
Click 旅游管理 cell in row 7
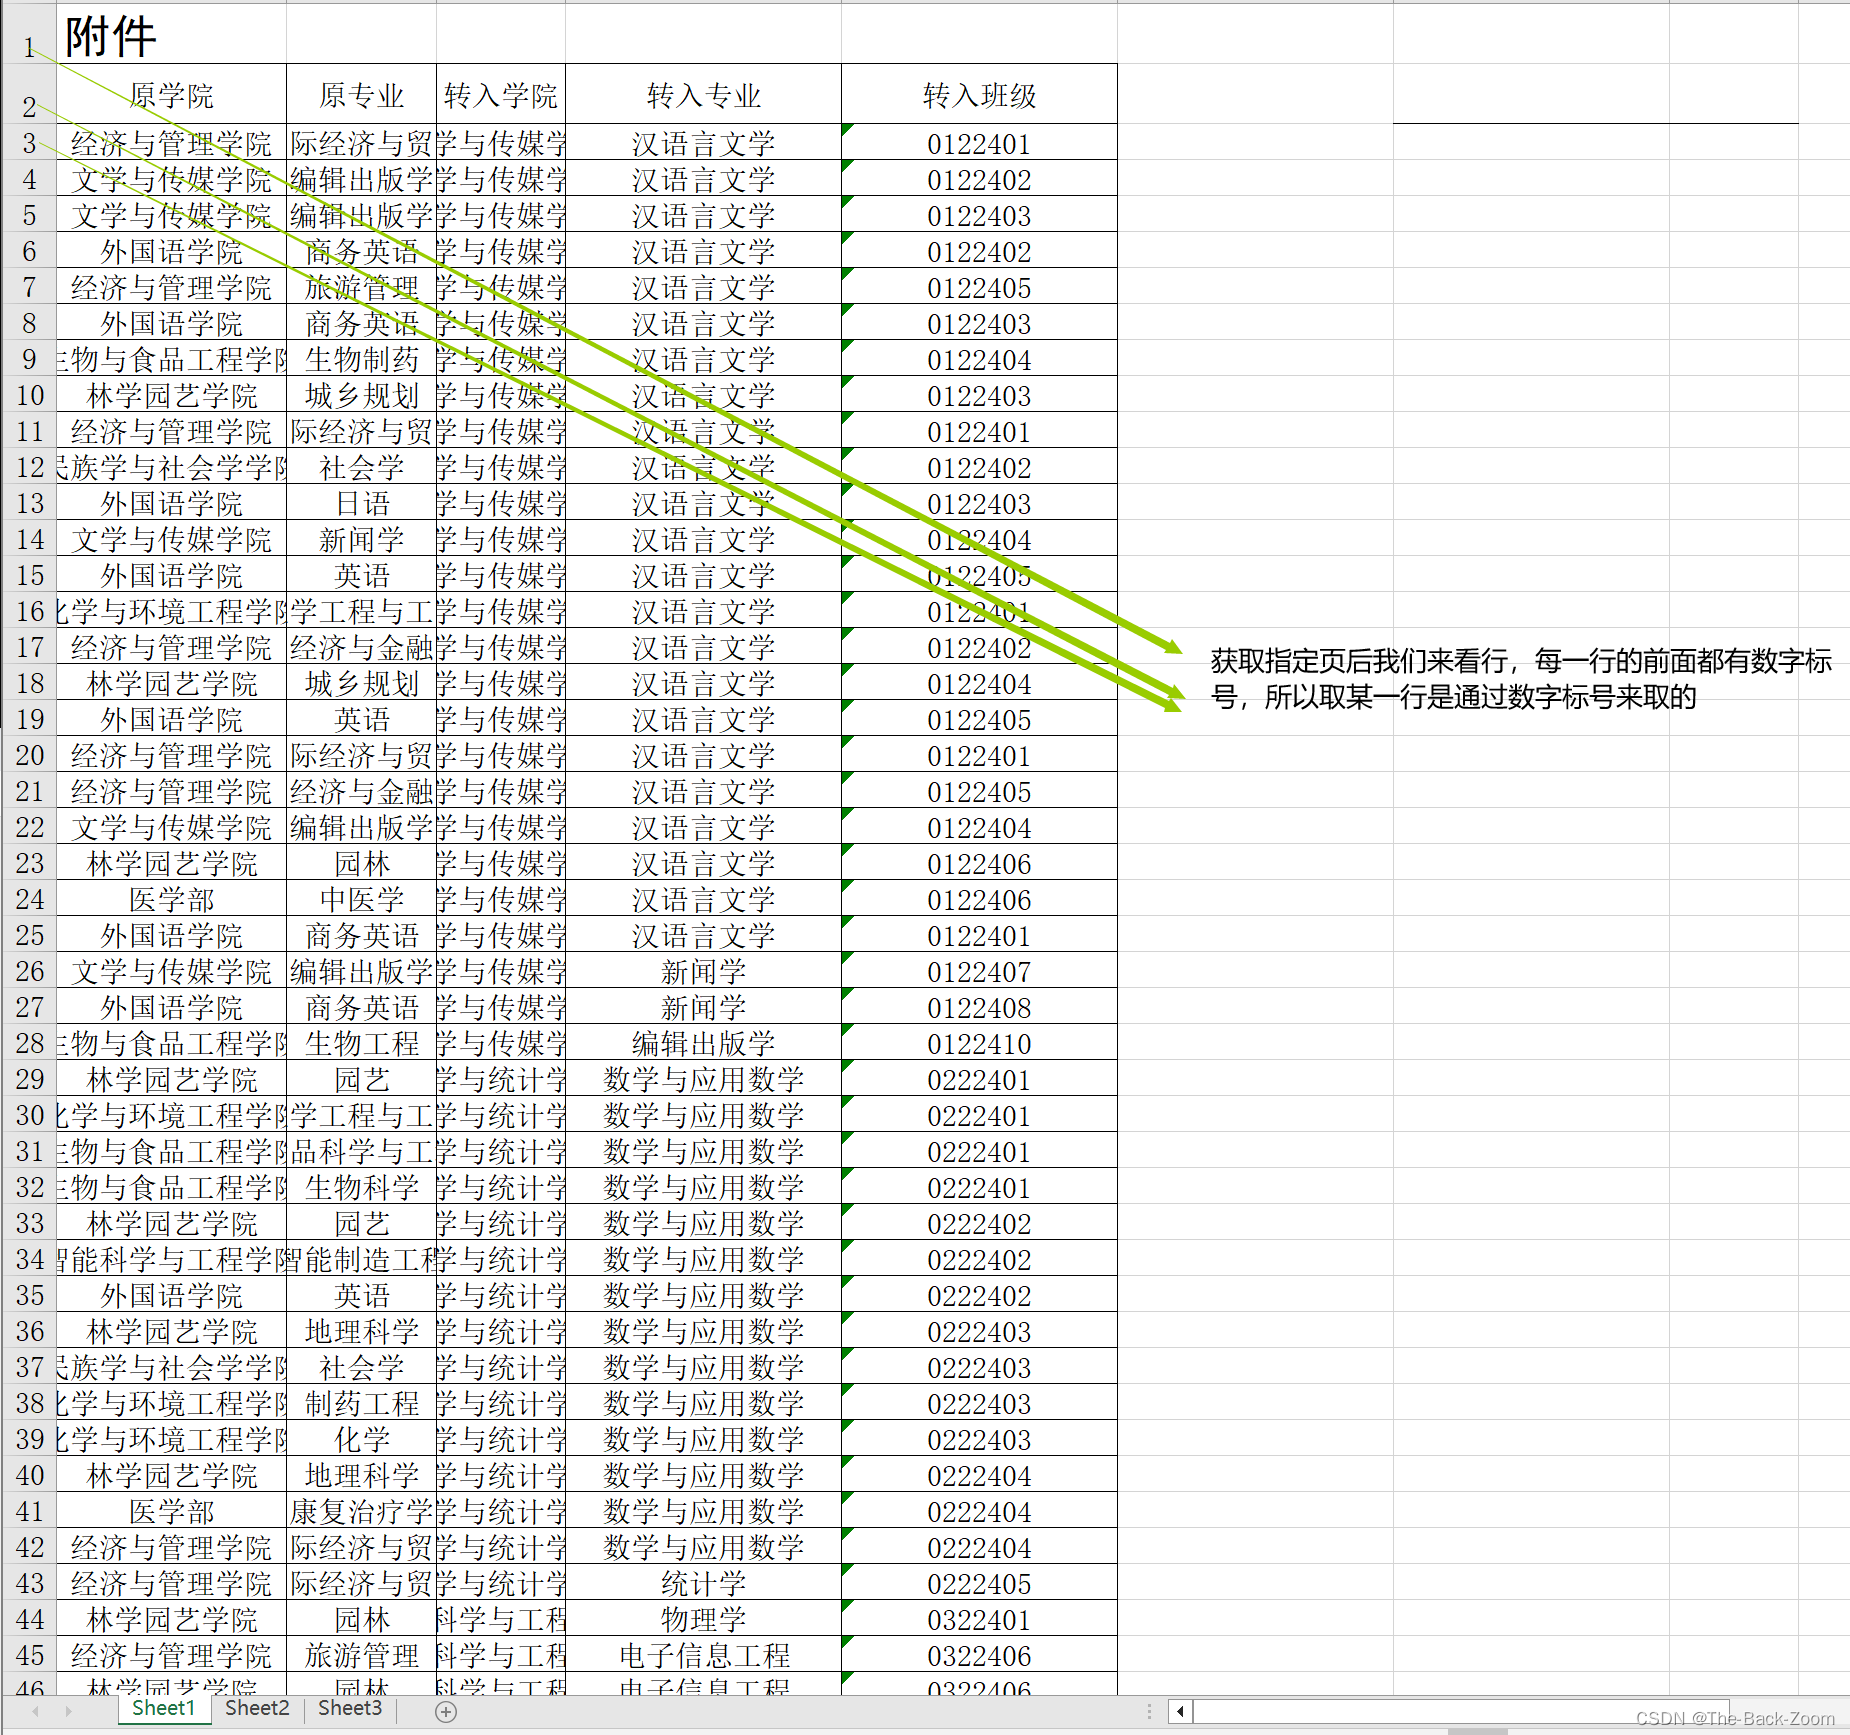tap(361, 287)
